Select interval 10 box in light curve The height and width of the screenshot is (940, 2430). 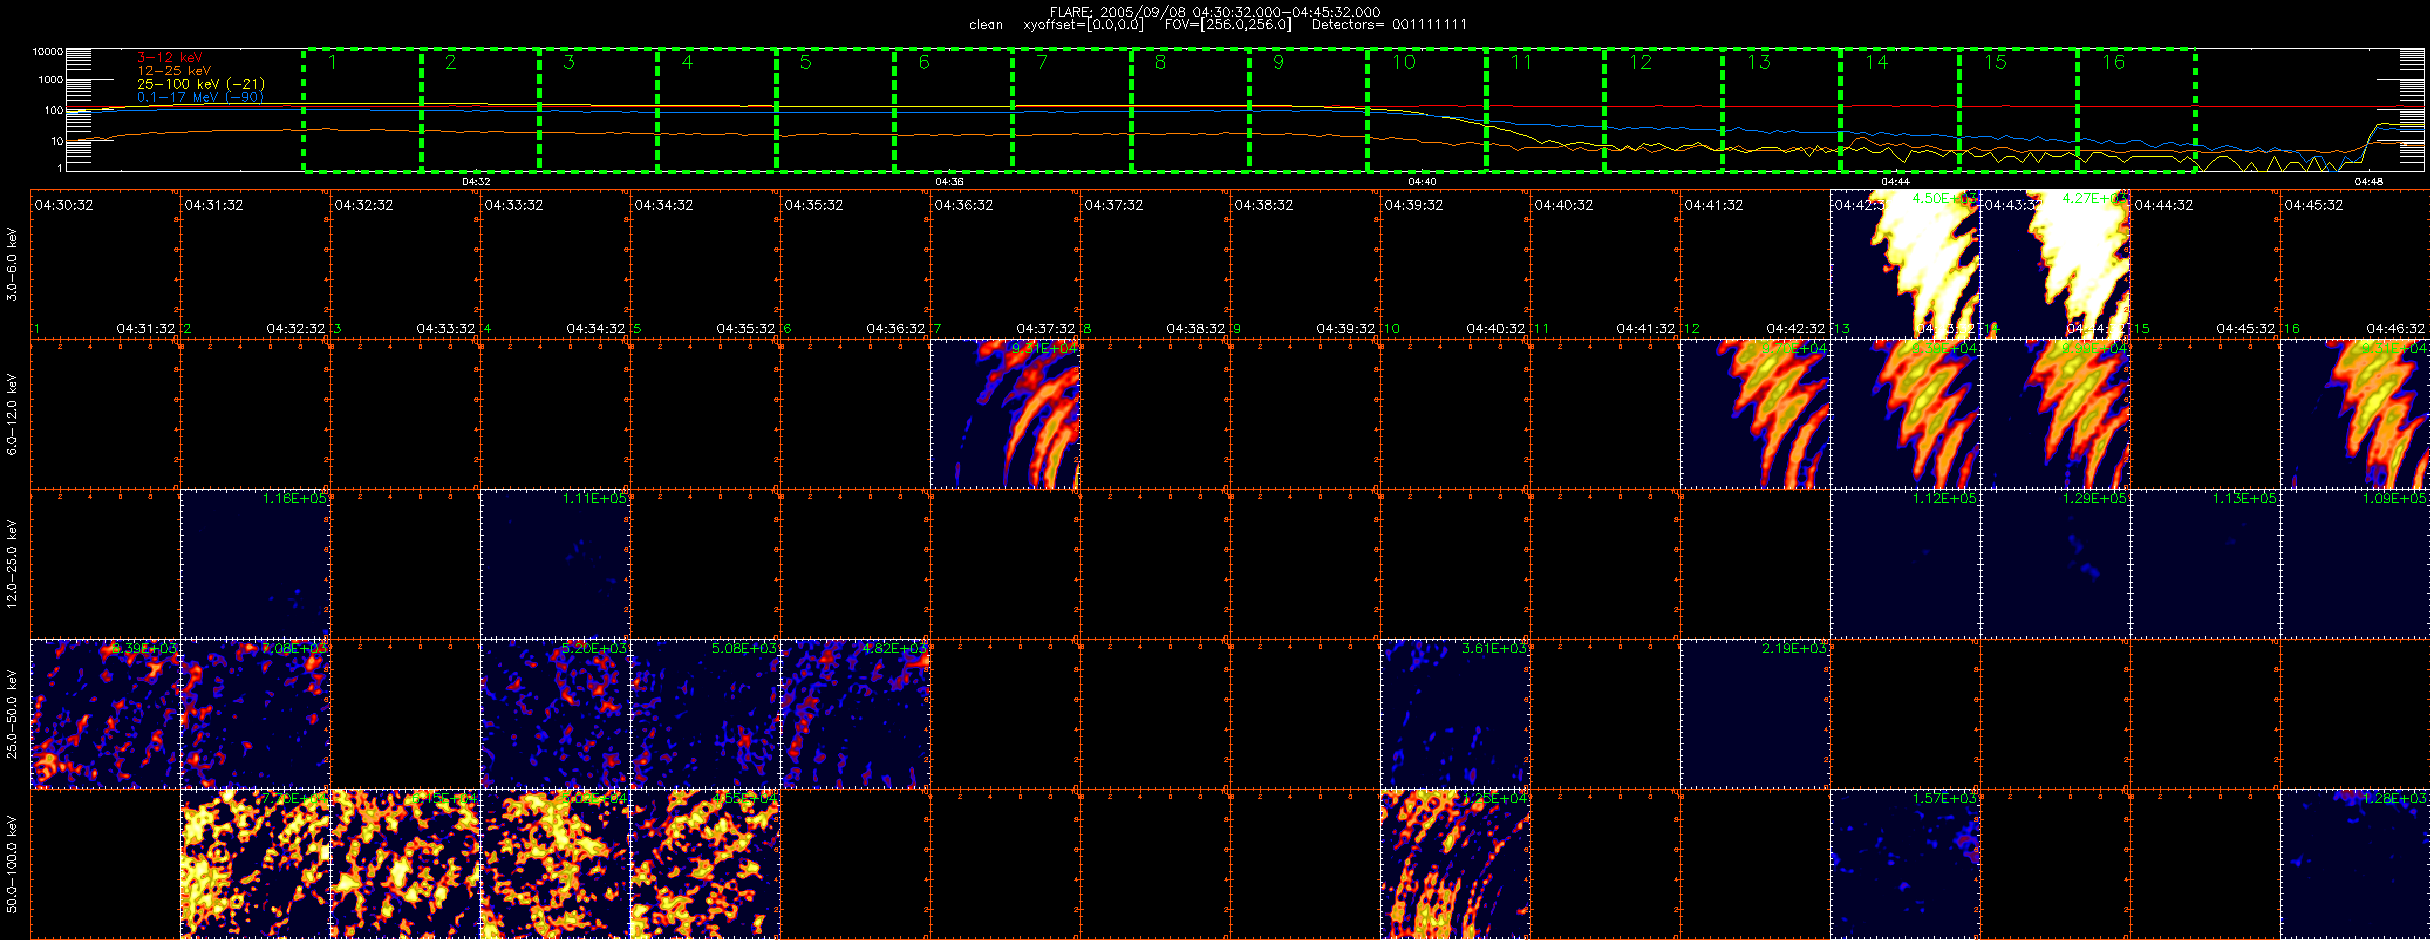pyautogui.click(x=1426, y=110)
